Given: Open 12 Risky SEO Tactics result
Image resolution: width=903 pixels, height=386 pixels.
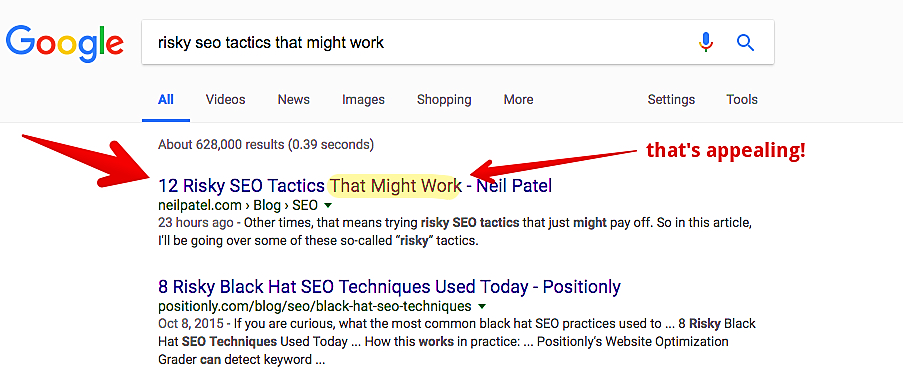Looking at the screenshot, I should [355, 186].
